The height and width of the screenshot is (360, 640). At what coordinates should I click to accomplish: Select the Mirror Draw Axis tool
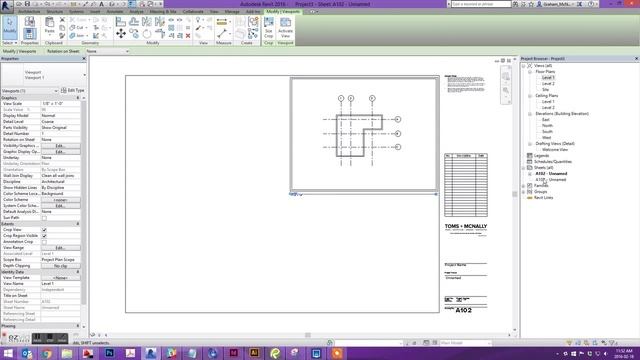tap(160, 22)
